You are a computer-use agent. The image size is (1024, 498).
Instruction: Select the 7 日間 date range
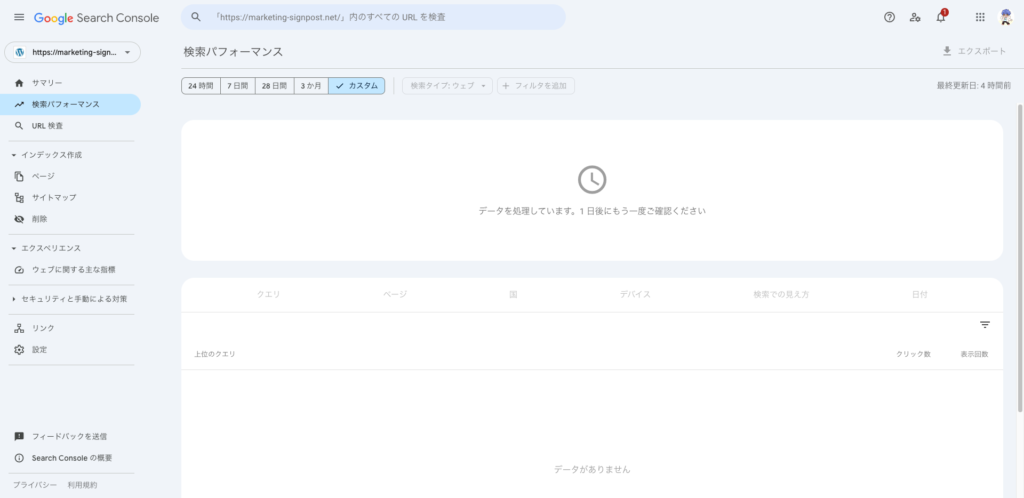pos(237,86)
